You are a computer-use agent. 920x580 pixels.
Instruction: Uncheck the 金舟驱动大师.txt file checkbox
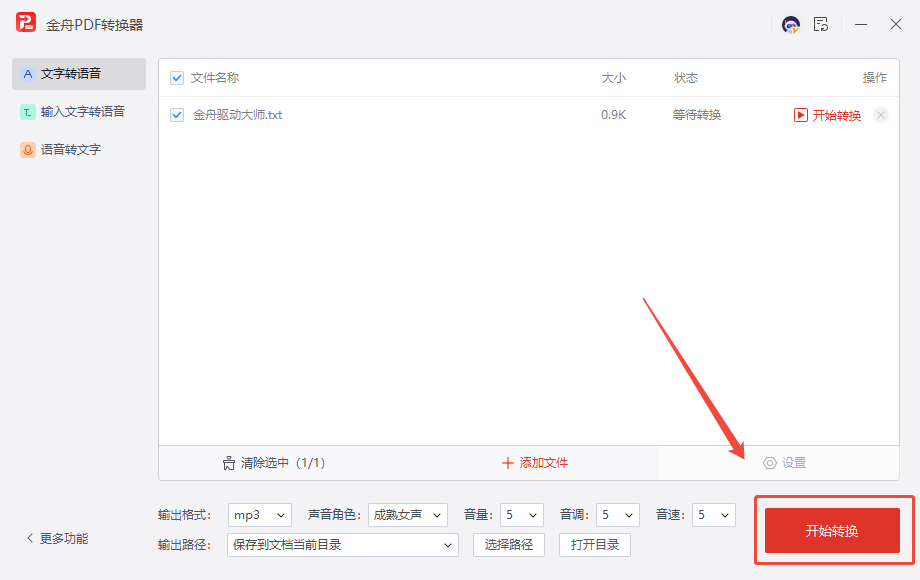click(x=177, y=115)
